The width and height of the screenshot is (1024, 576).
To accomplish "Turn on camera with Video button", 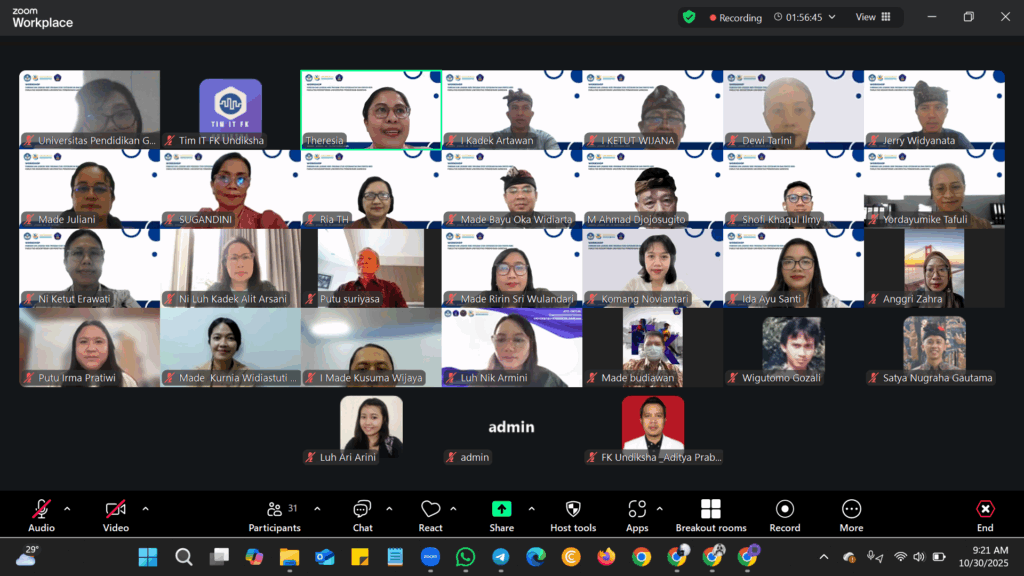I will coord(116,515).
